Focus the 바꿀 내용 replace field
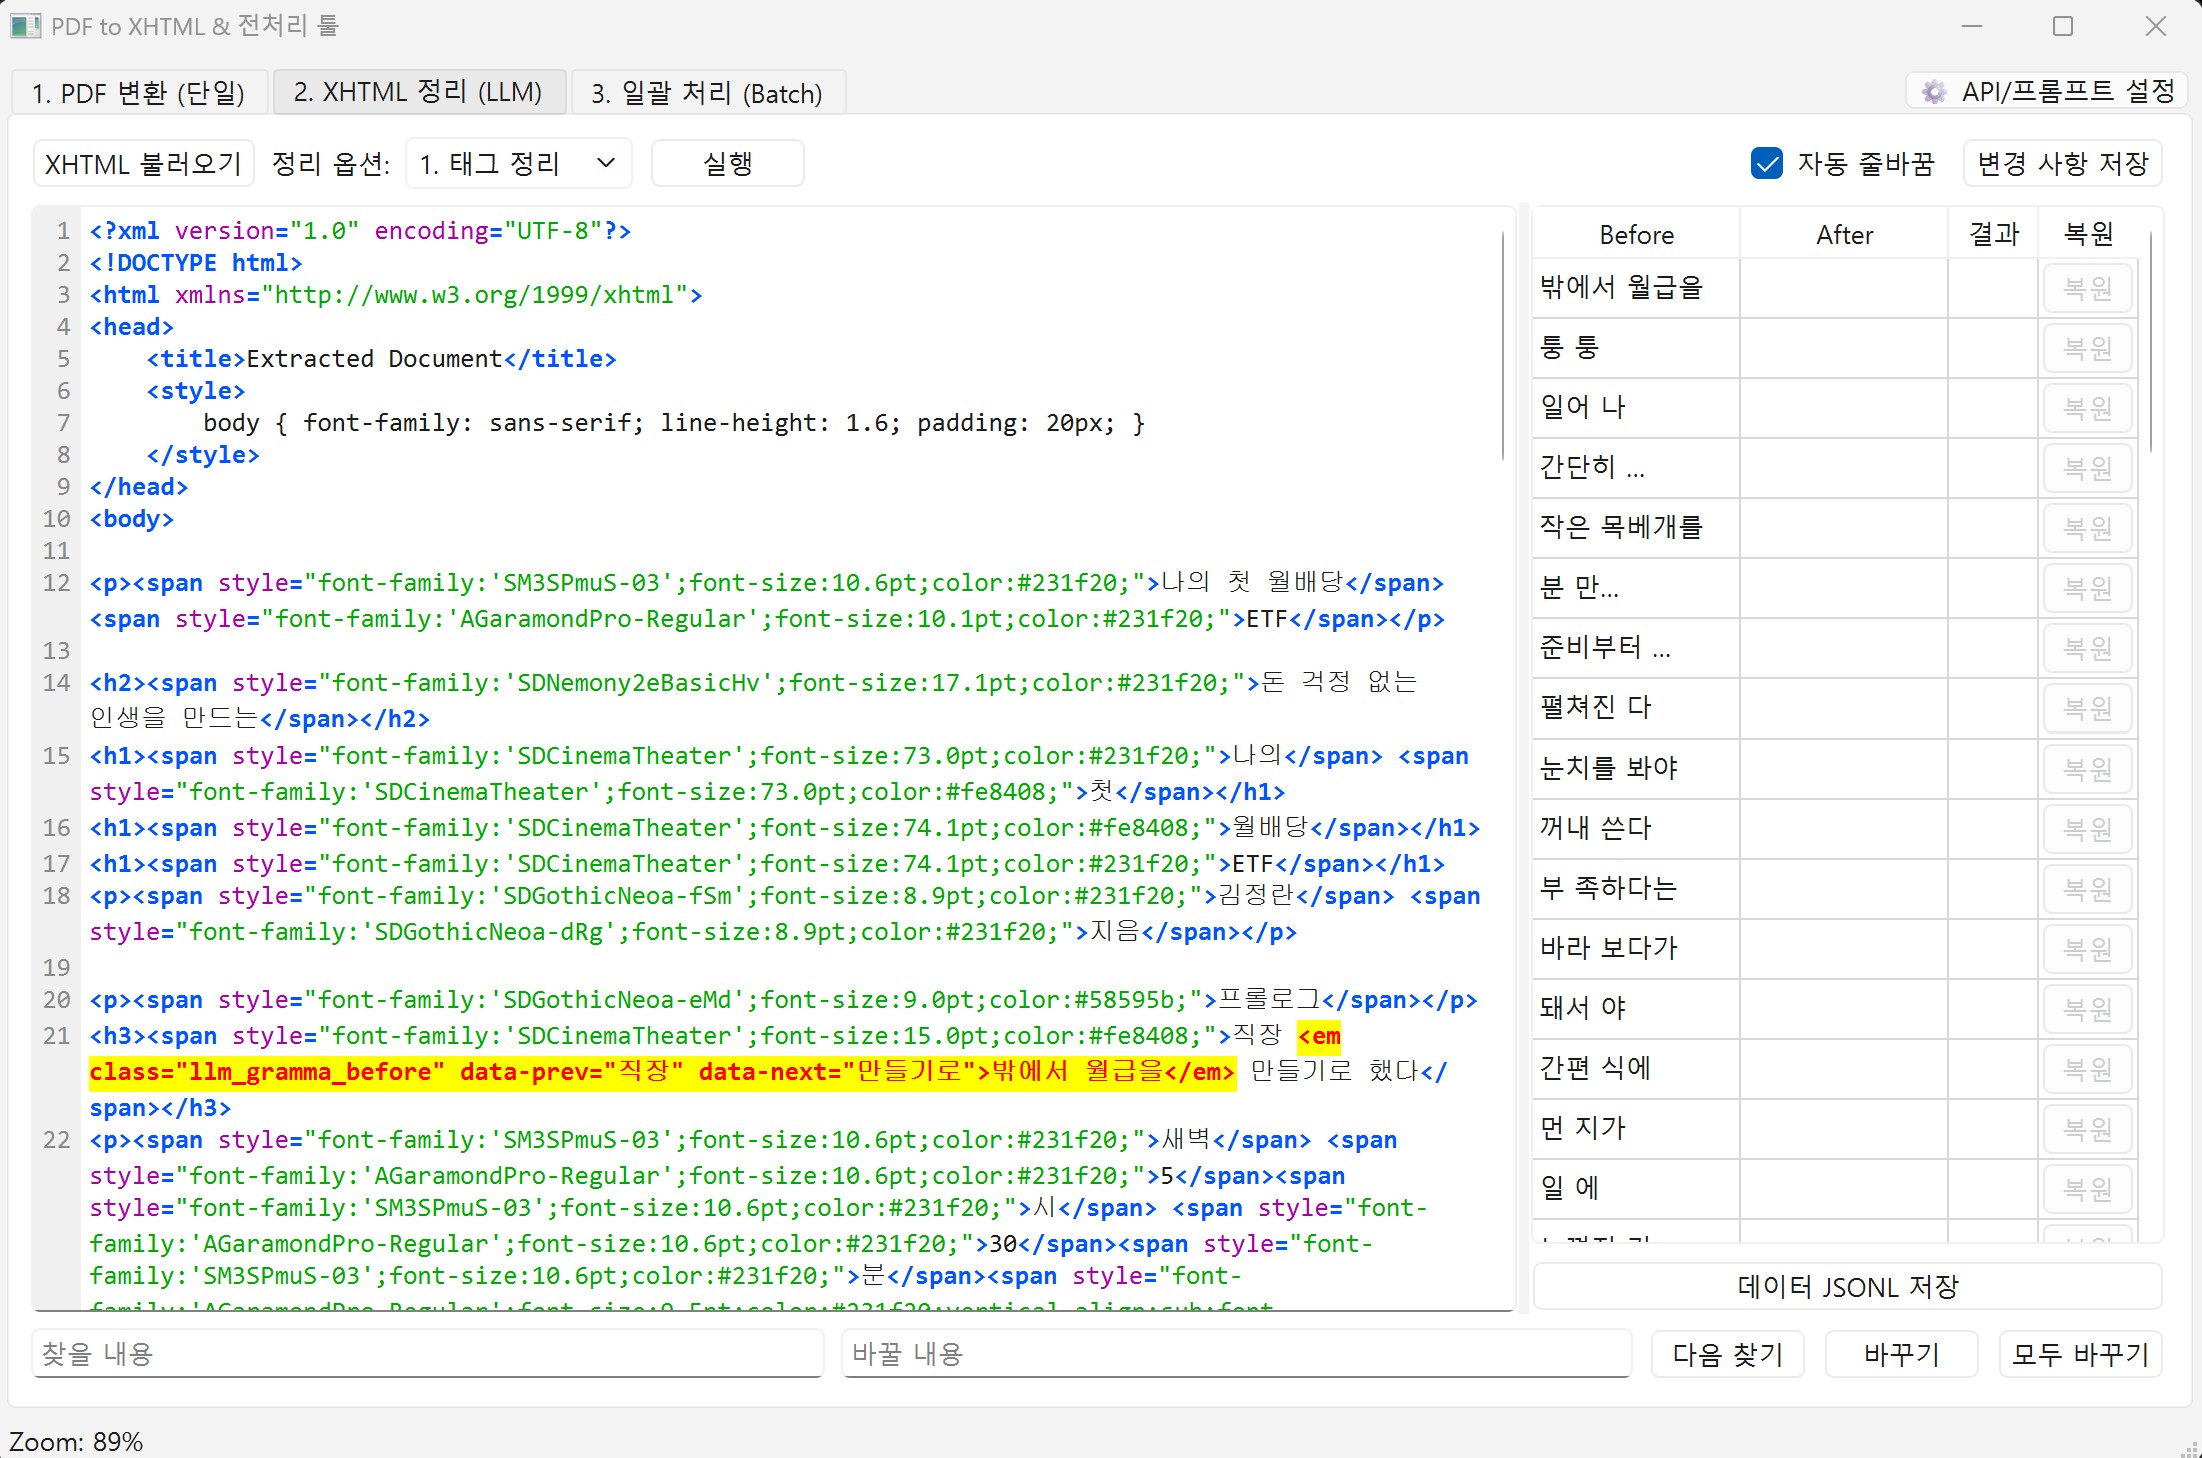Screen dimensions: 2202x1458 tap(1235, 1354)
